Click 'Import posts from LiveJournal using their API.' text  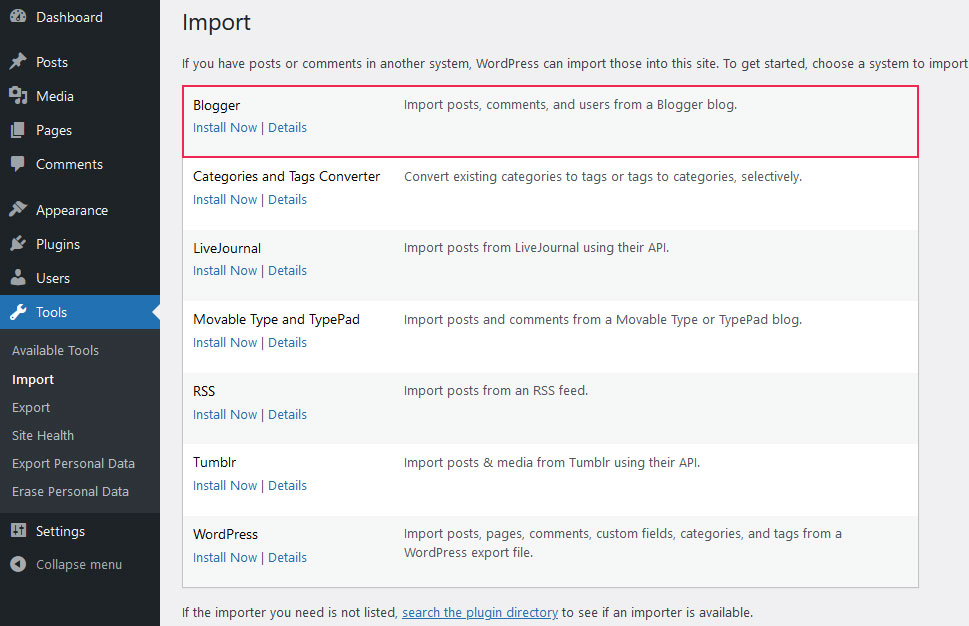pyautogui.click(x=536, y=248)
